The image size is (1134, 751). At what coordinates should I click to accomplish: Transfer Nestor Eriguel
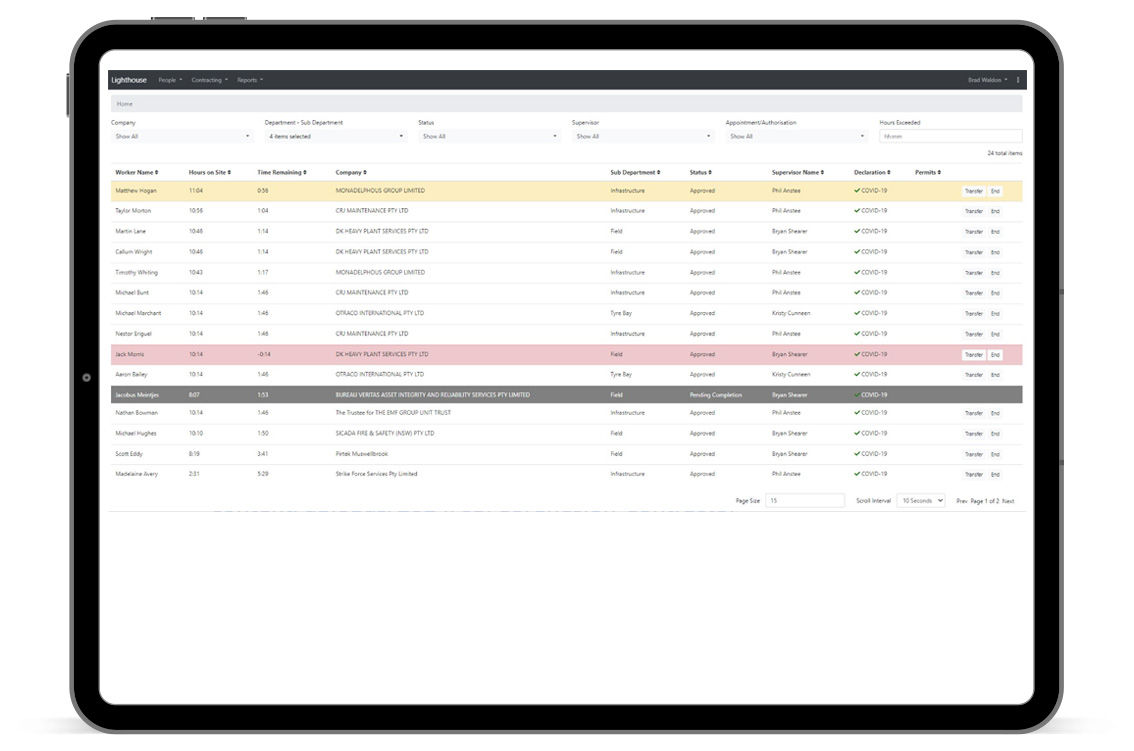click(x=973, y=334)
